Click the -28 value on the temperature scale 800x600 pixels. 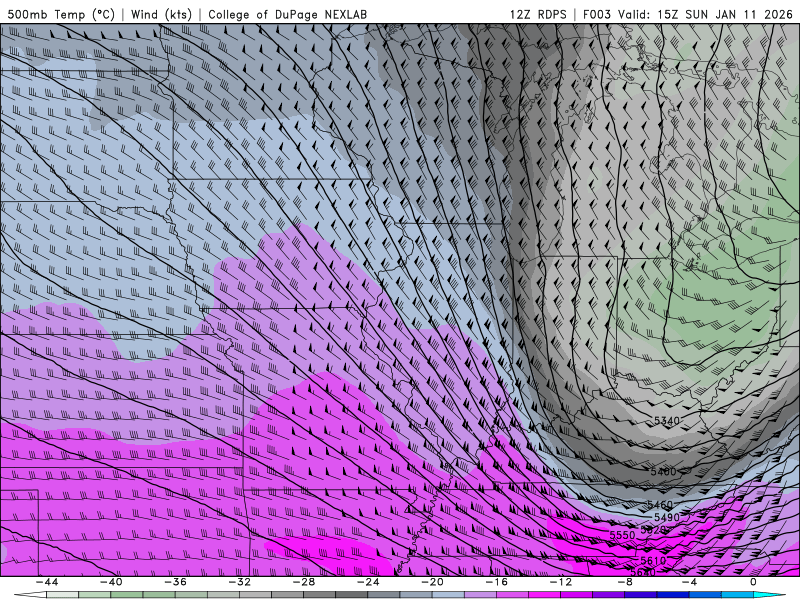[x=304, y=582]
